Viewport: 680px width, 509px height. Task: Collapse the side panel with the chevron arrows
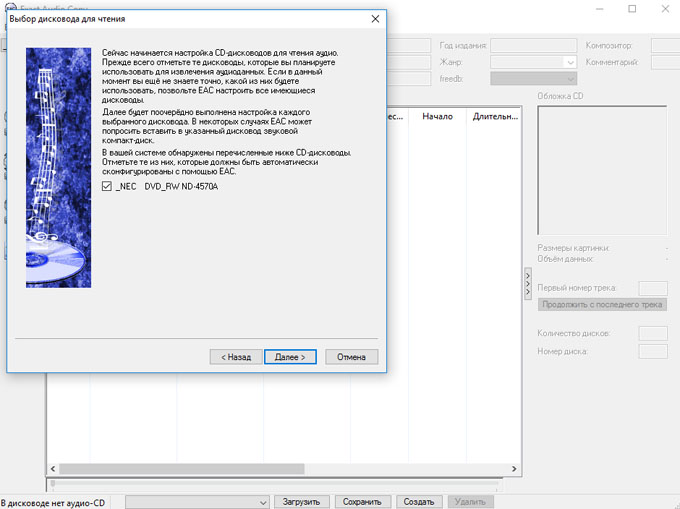(x=528, y=283)
